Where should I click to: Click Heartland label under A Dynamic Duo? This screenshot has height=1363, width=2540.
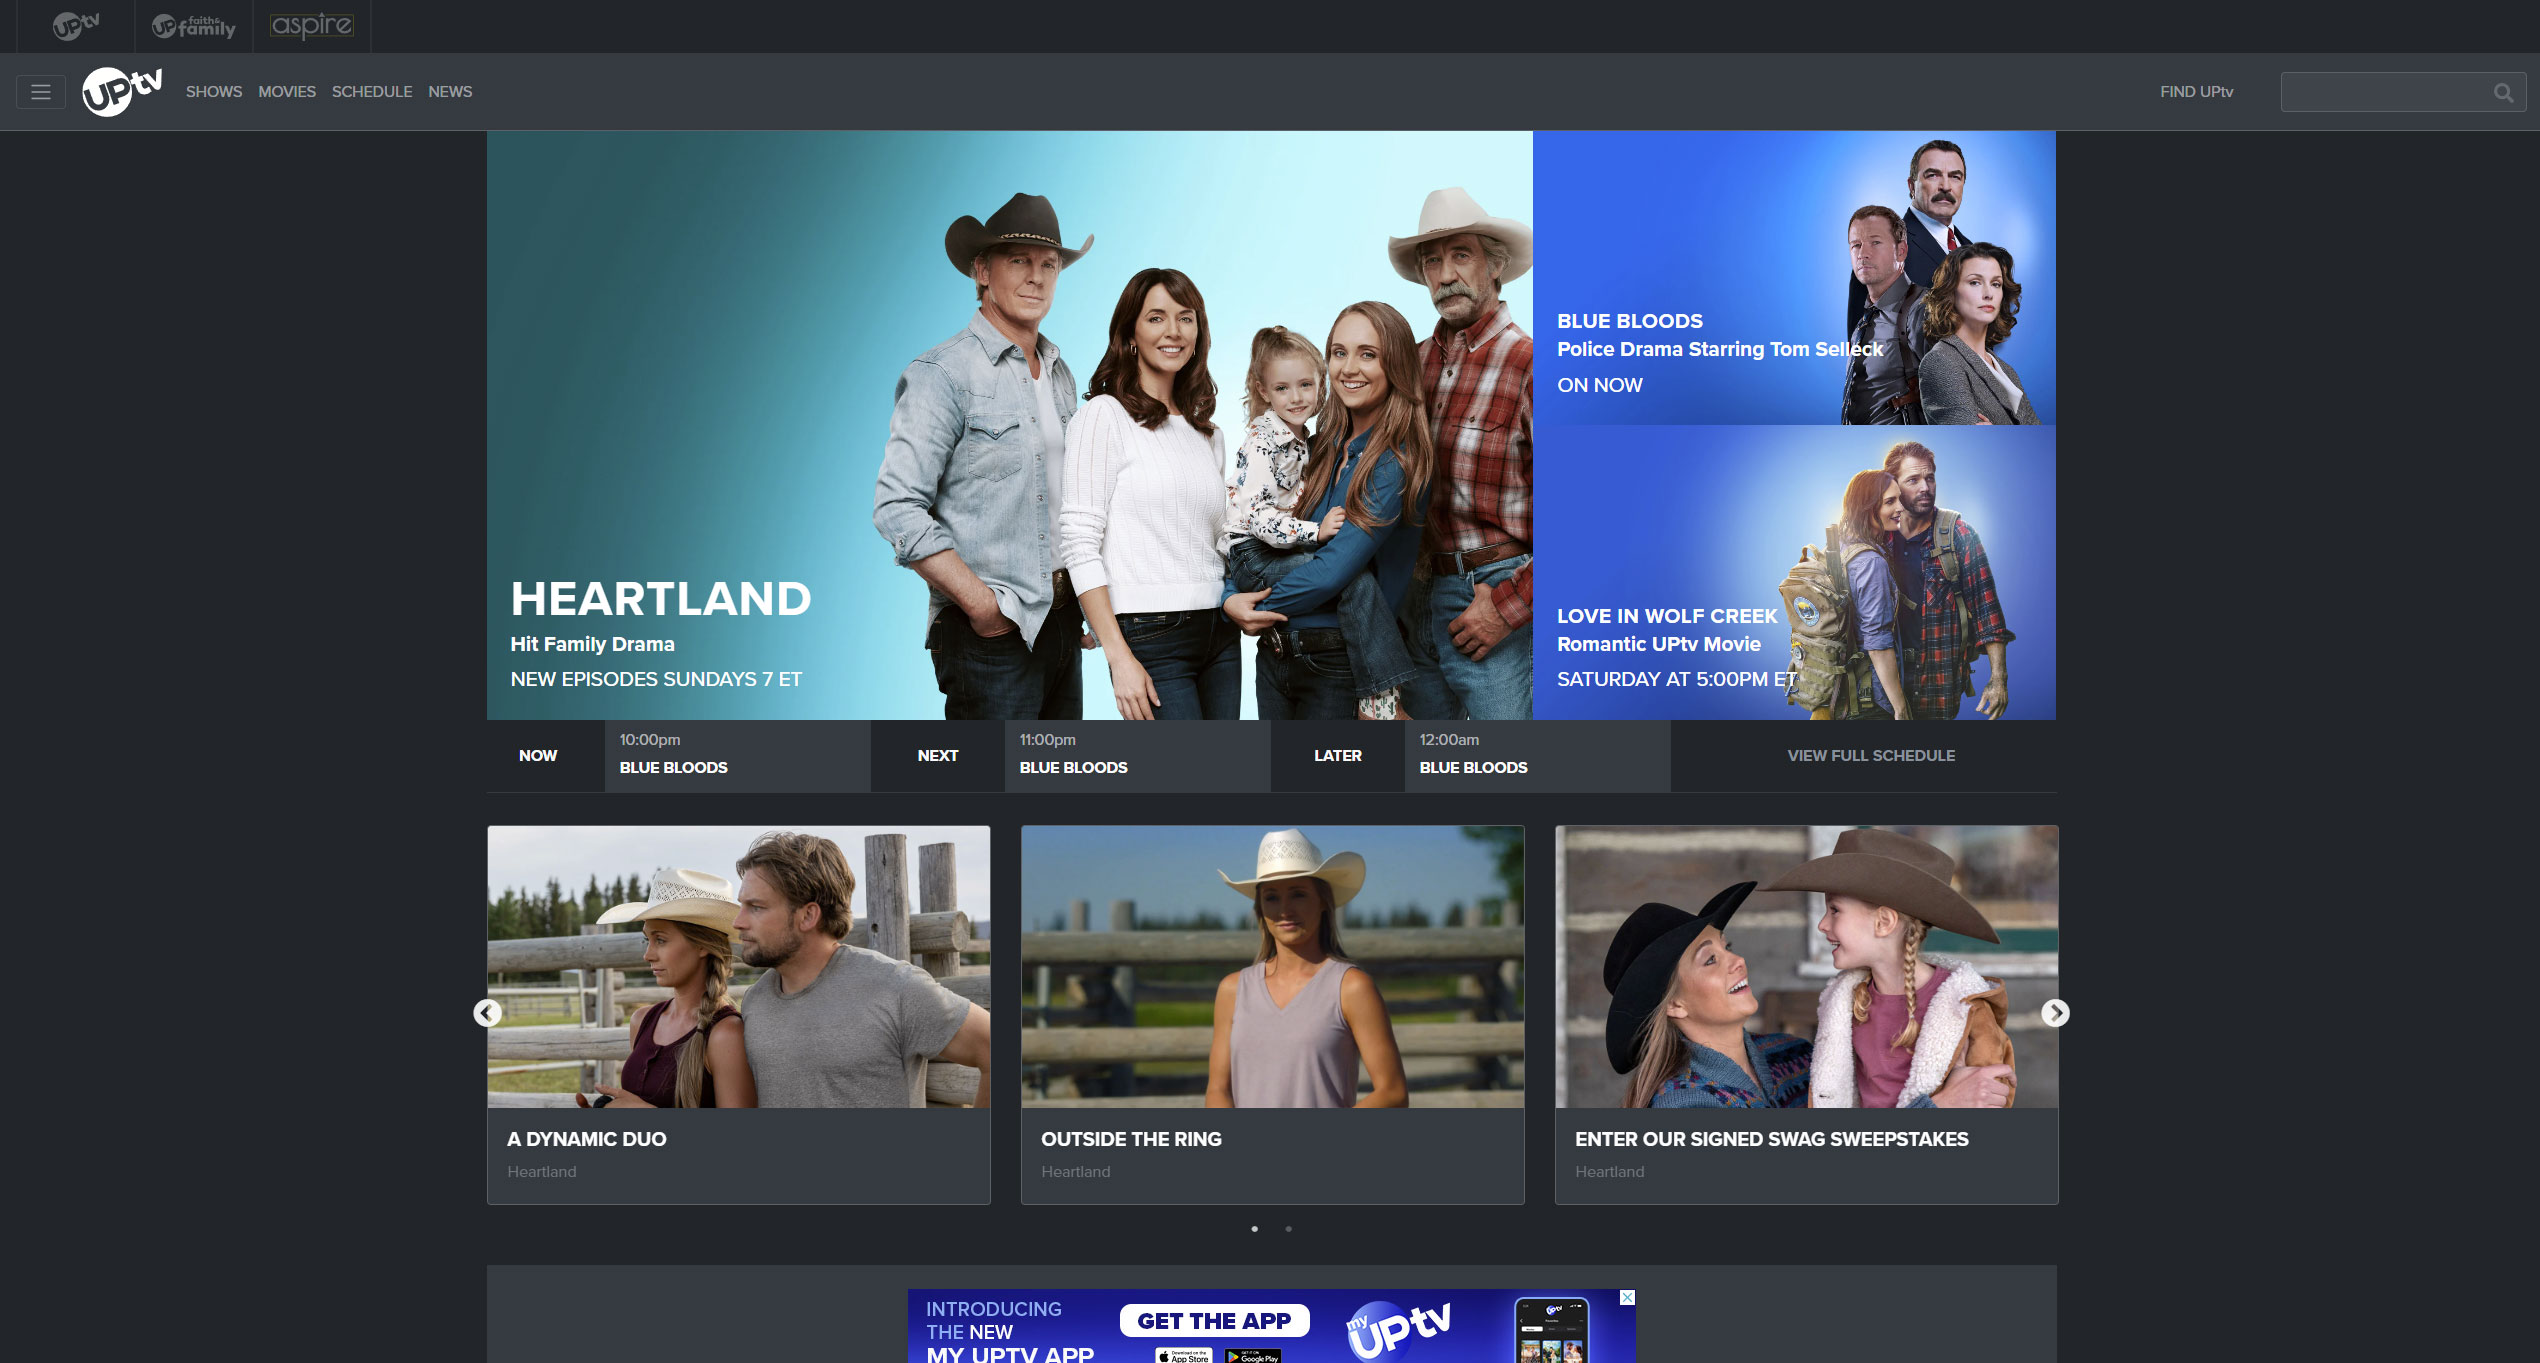(541, 1172)
